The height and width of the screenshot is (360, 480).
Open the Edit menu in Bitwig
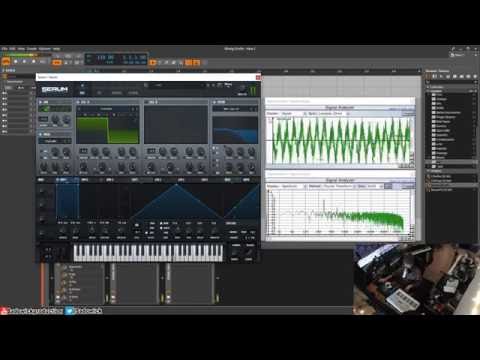tap(13, 49)
